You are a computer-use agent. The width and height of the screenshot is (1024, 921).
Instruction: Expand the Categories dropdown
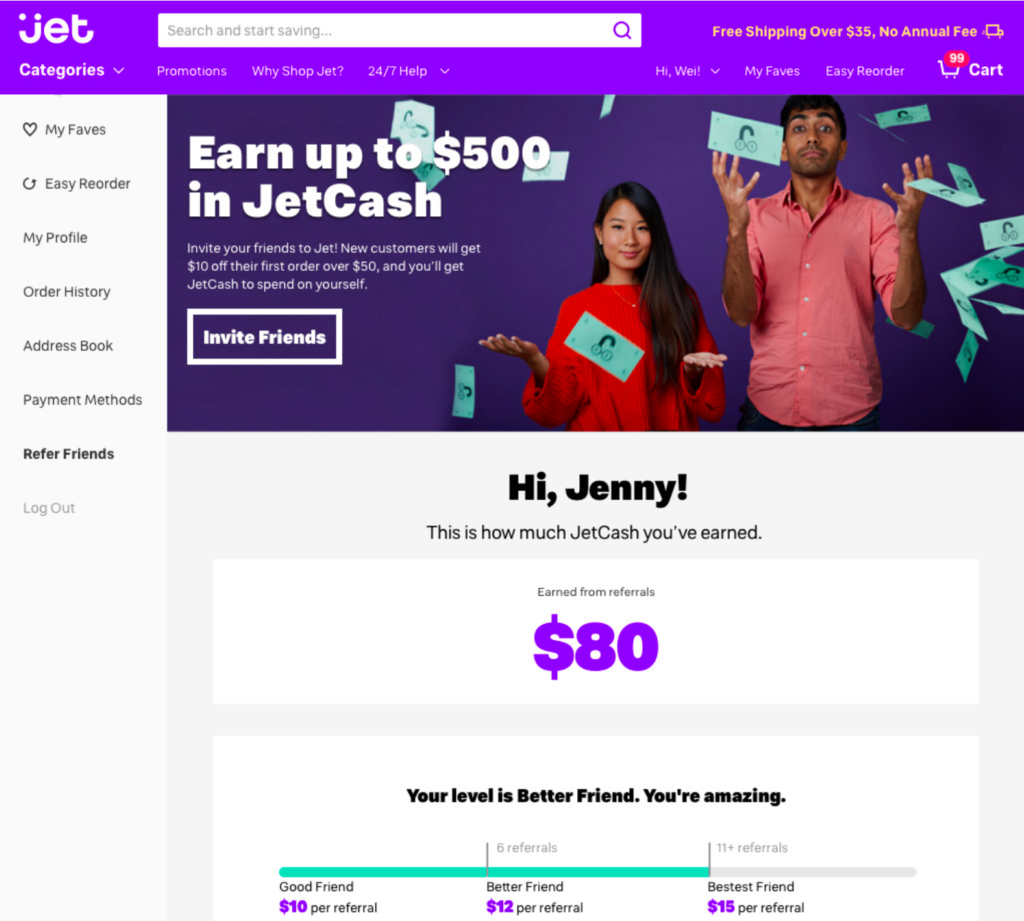[72, 70]
